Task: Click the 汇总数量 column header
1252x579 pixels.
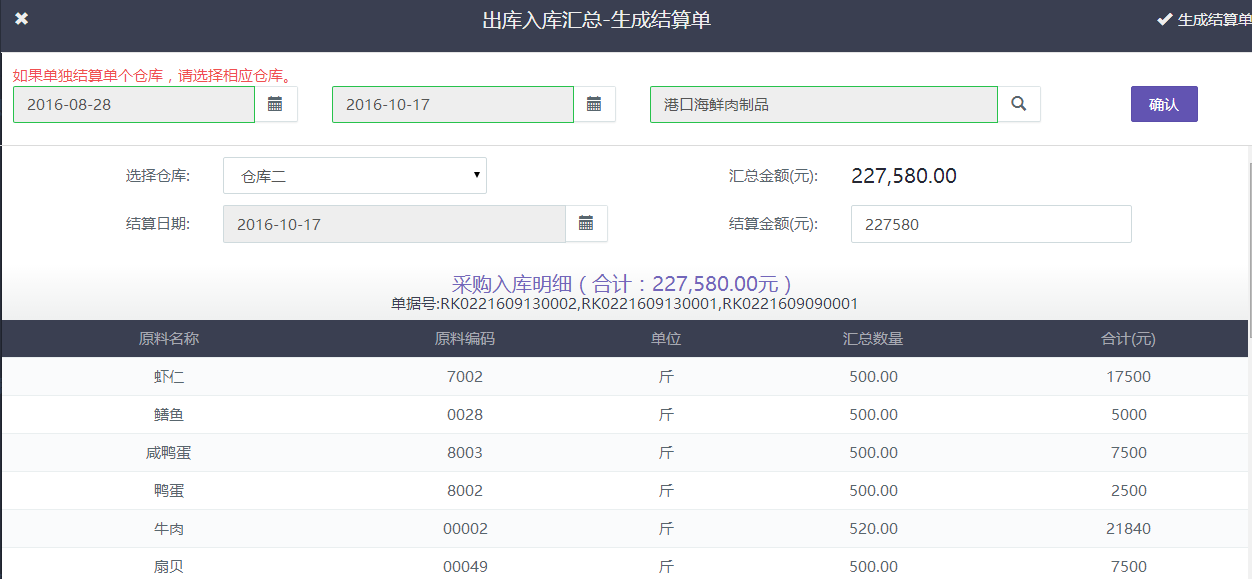Action: click(873, 339)
